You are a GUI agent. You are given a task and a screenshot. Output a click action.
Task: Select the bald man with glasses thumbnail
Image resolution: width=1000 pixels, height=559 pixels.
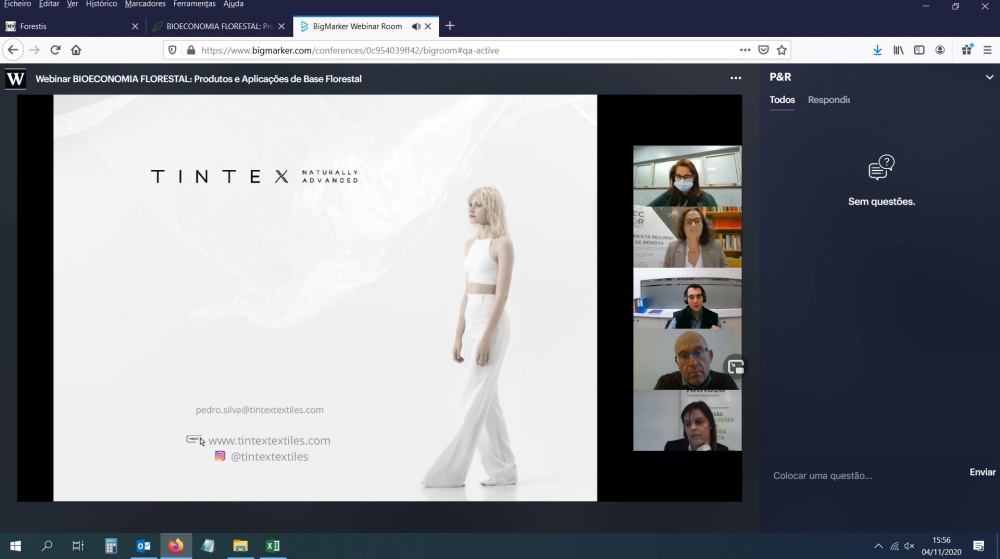point(687,359)
